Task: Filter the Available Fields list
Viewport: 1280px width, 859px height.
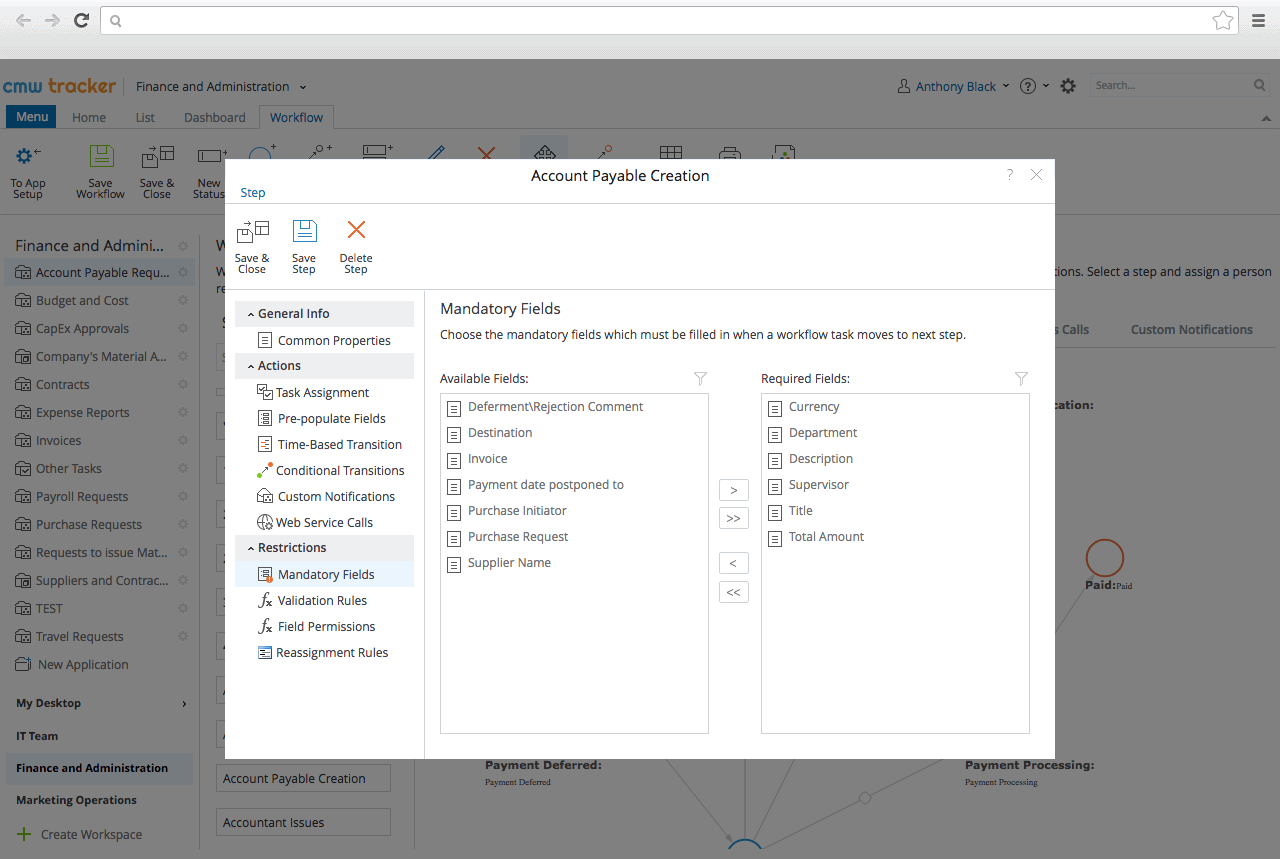Action: point(701,379)
